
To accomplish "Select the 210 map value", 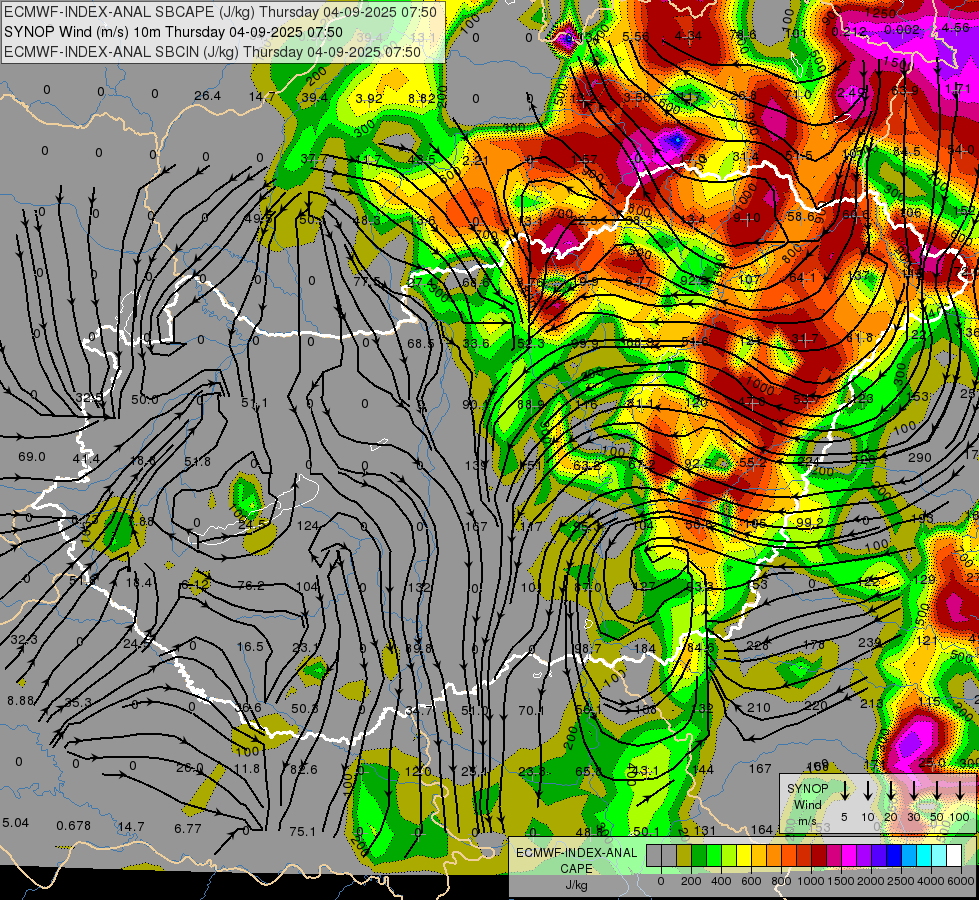I will 759,708.
